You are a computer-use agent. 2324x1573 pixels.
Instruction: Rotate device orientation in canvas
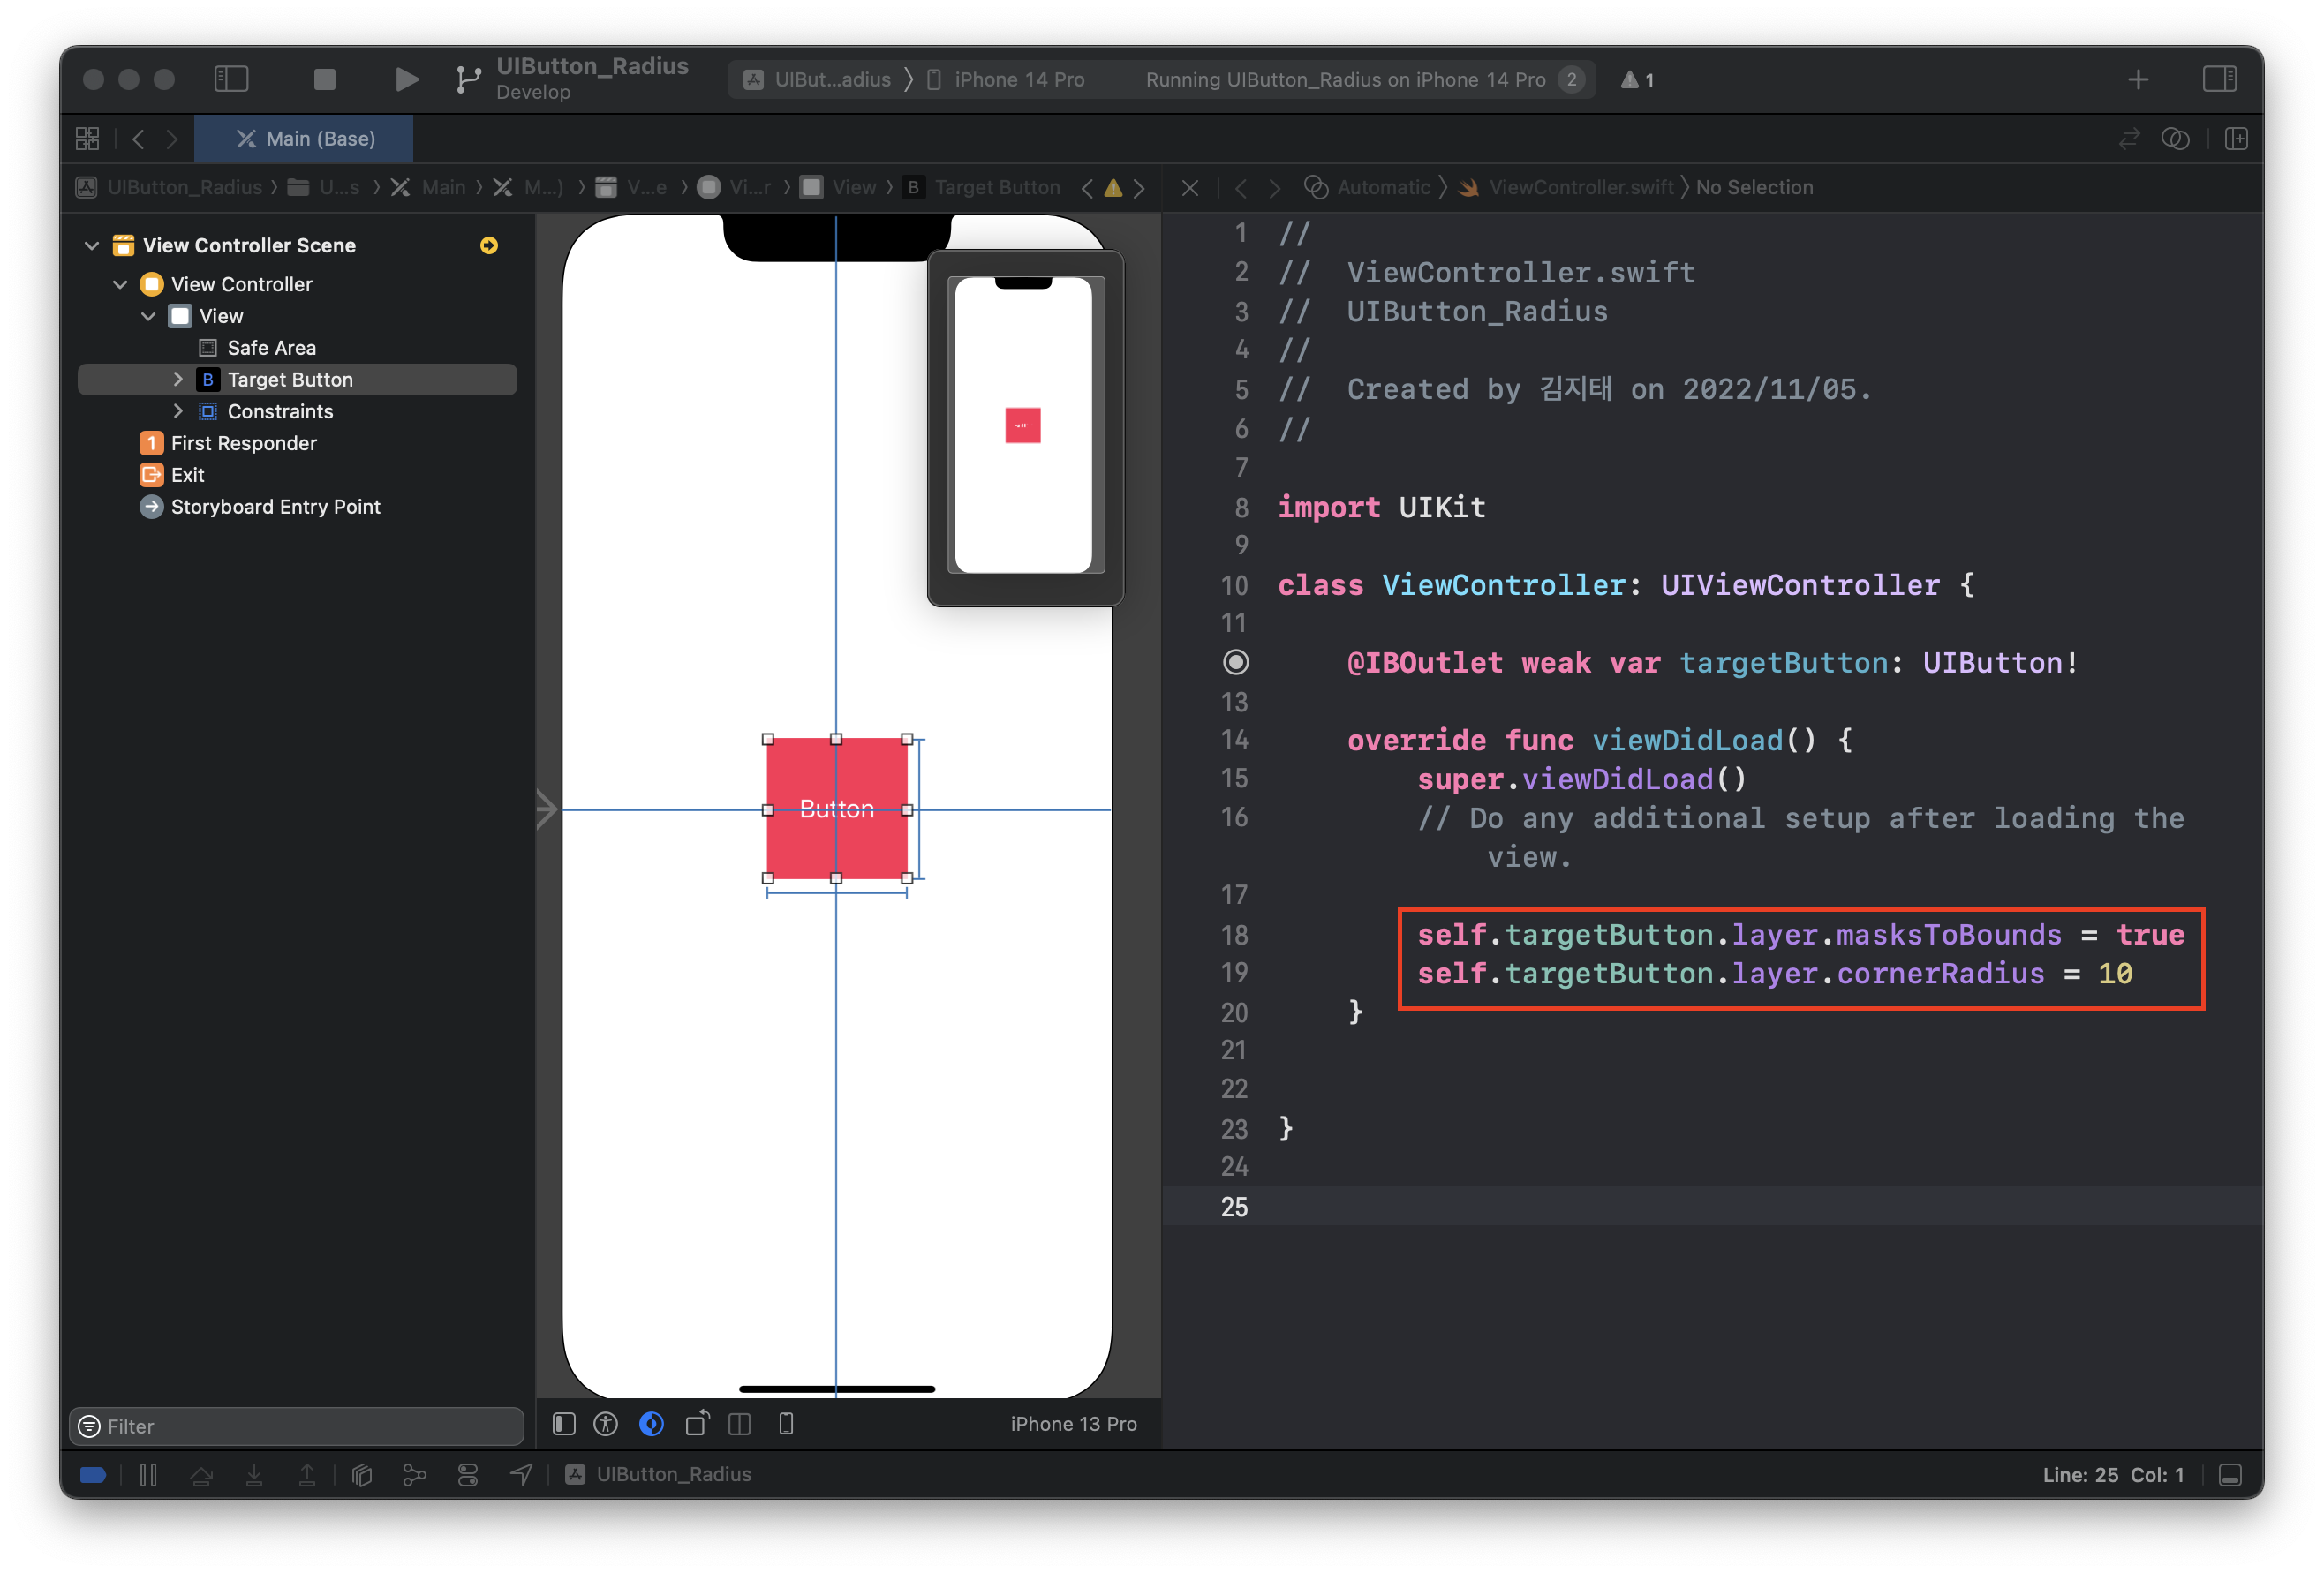click(x=697, y=1424)
